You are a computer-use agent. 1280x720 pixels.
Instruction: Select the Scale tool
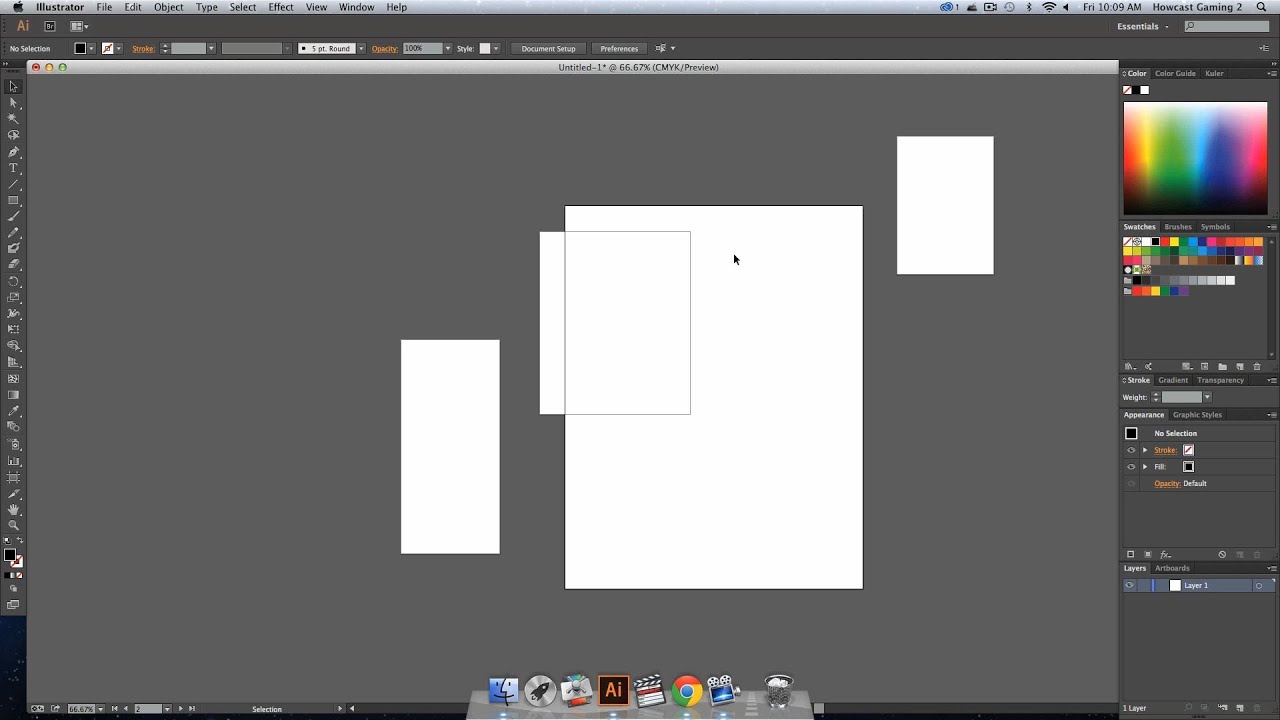pos(14,297)
